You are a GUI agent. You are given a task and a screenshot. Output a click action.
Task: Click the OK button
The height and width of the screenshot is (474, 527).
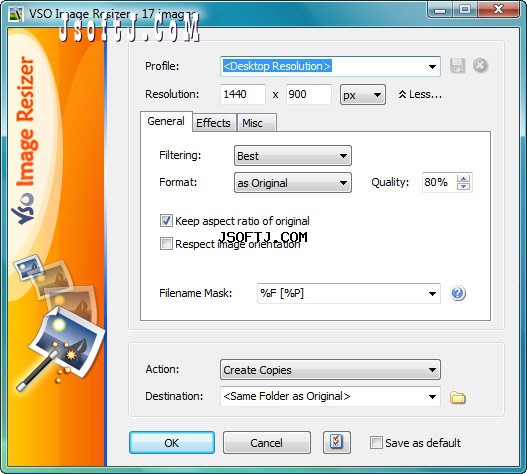pyautogui.click(x=172, y=442)
